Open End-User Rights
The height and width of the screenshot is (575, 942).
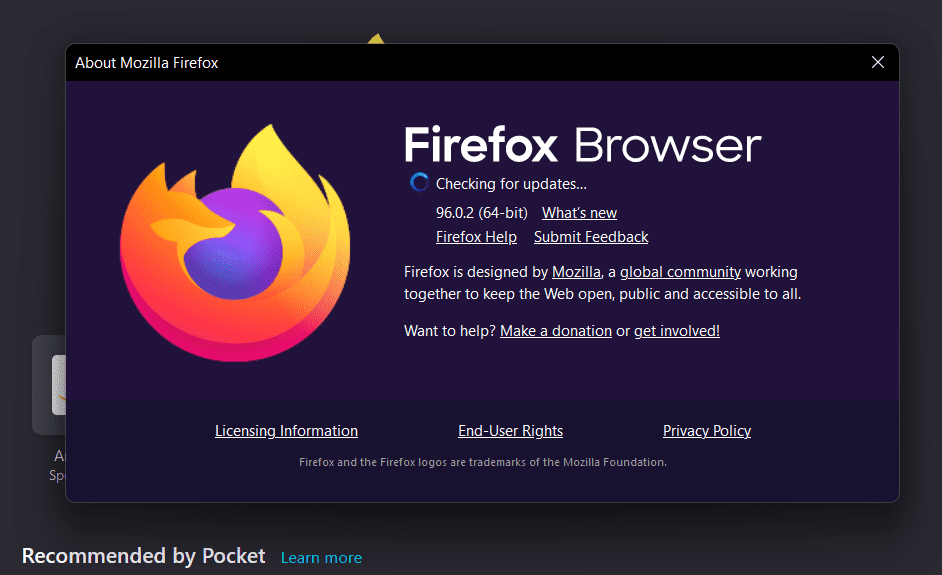point(510,431)
